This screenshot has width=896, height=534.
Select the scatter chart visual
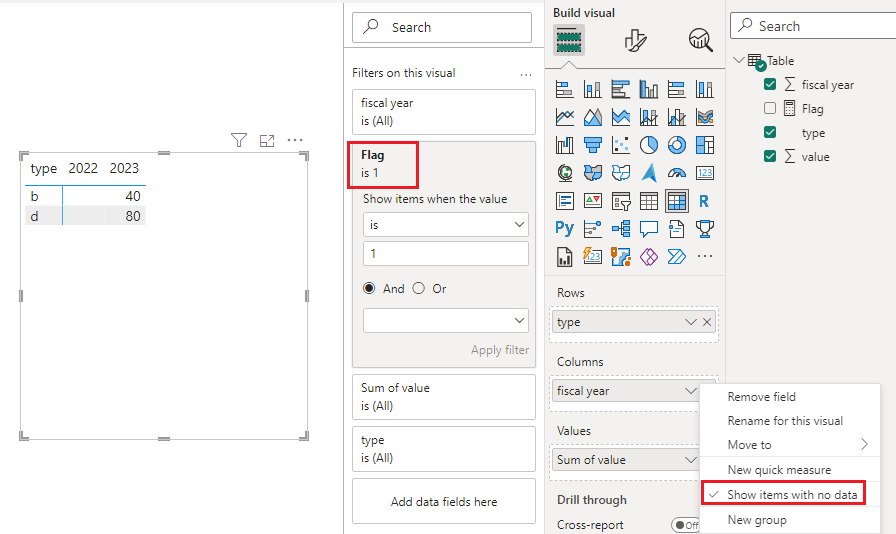(x=621, y=145)
